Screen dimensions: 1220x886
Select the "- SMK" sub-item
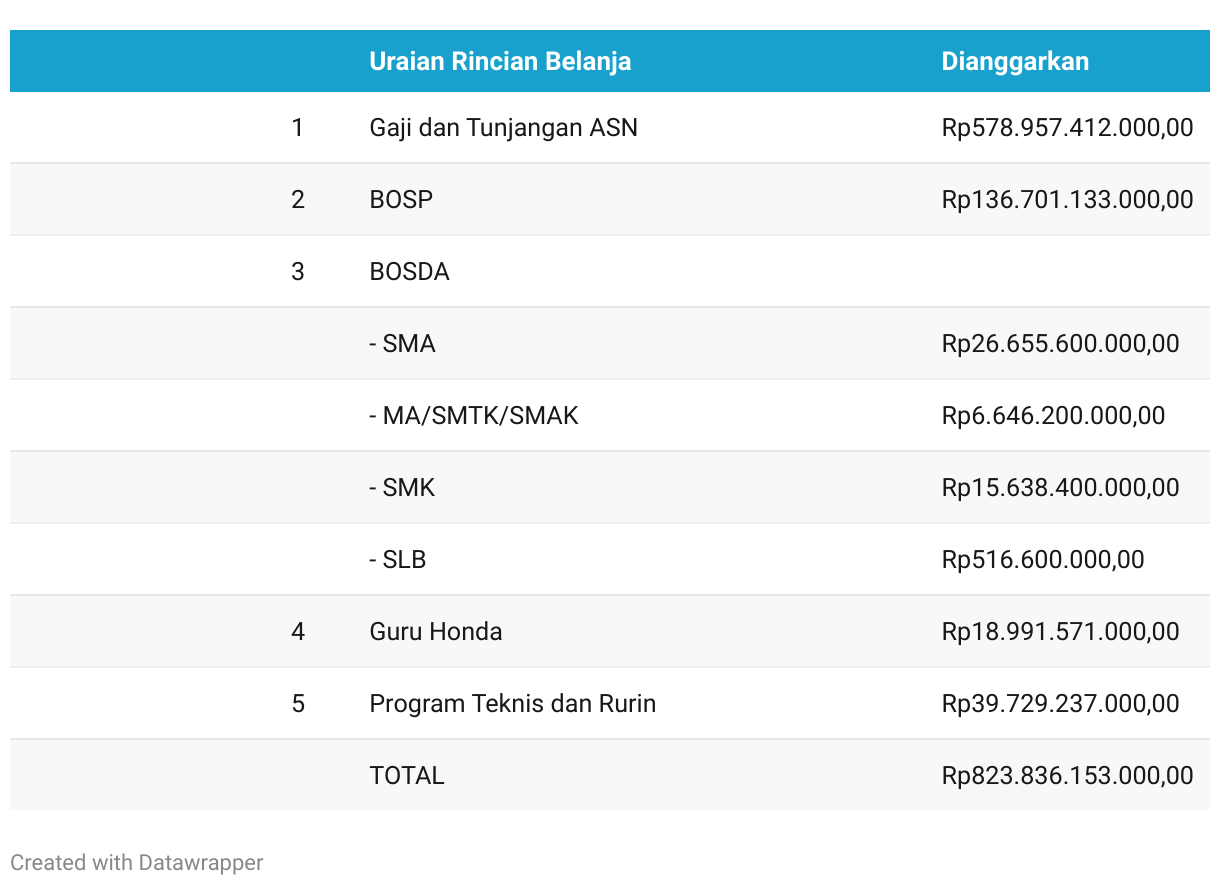click(402, 488)
